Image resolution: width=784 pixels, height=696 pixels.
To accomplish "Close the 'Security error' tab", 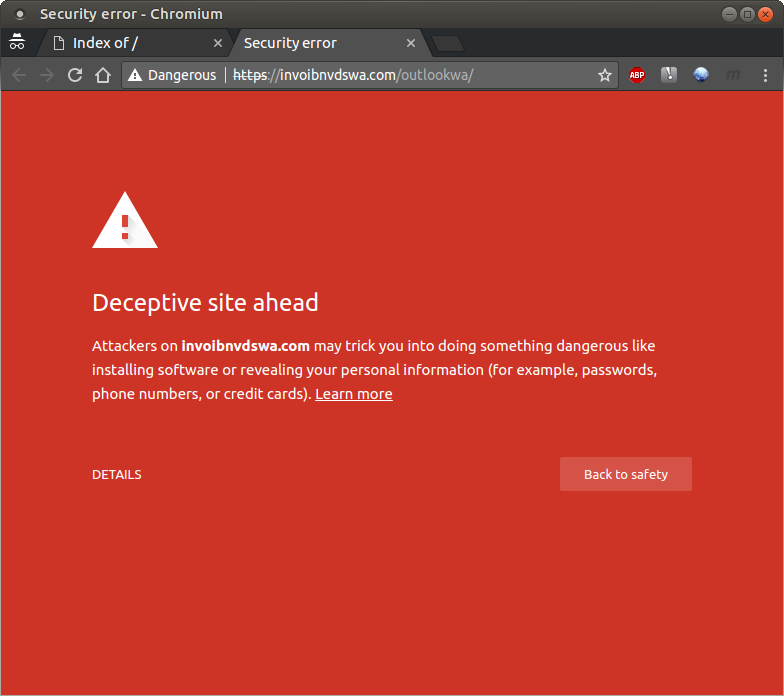I will (x=410, y=43).
